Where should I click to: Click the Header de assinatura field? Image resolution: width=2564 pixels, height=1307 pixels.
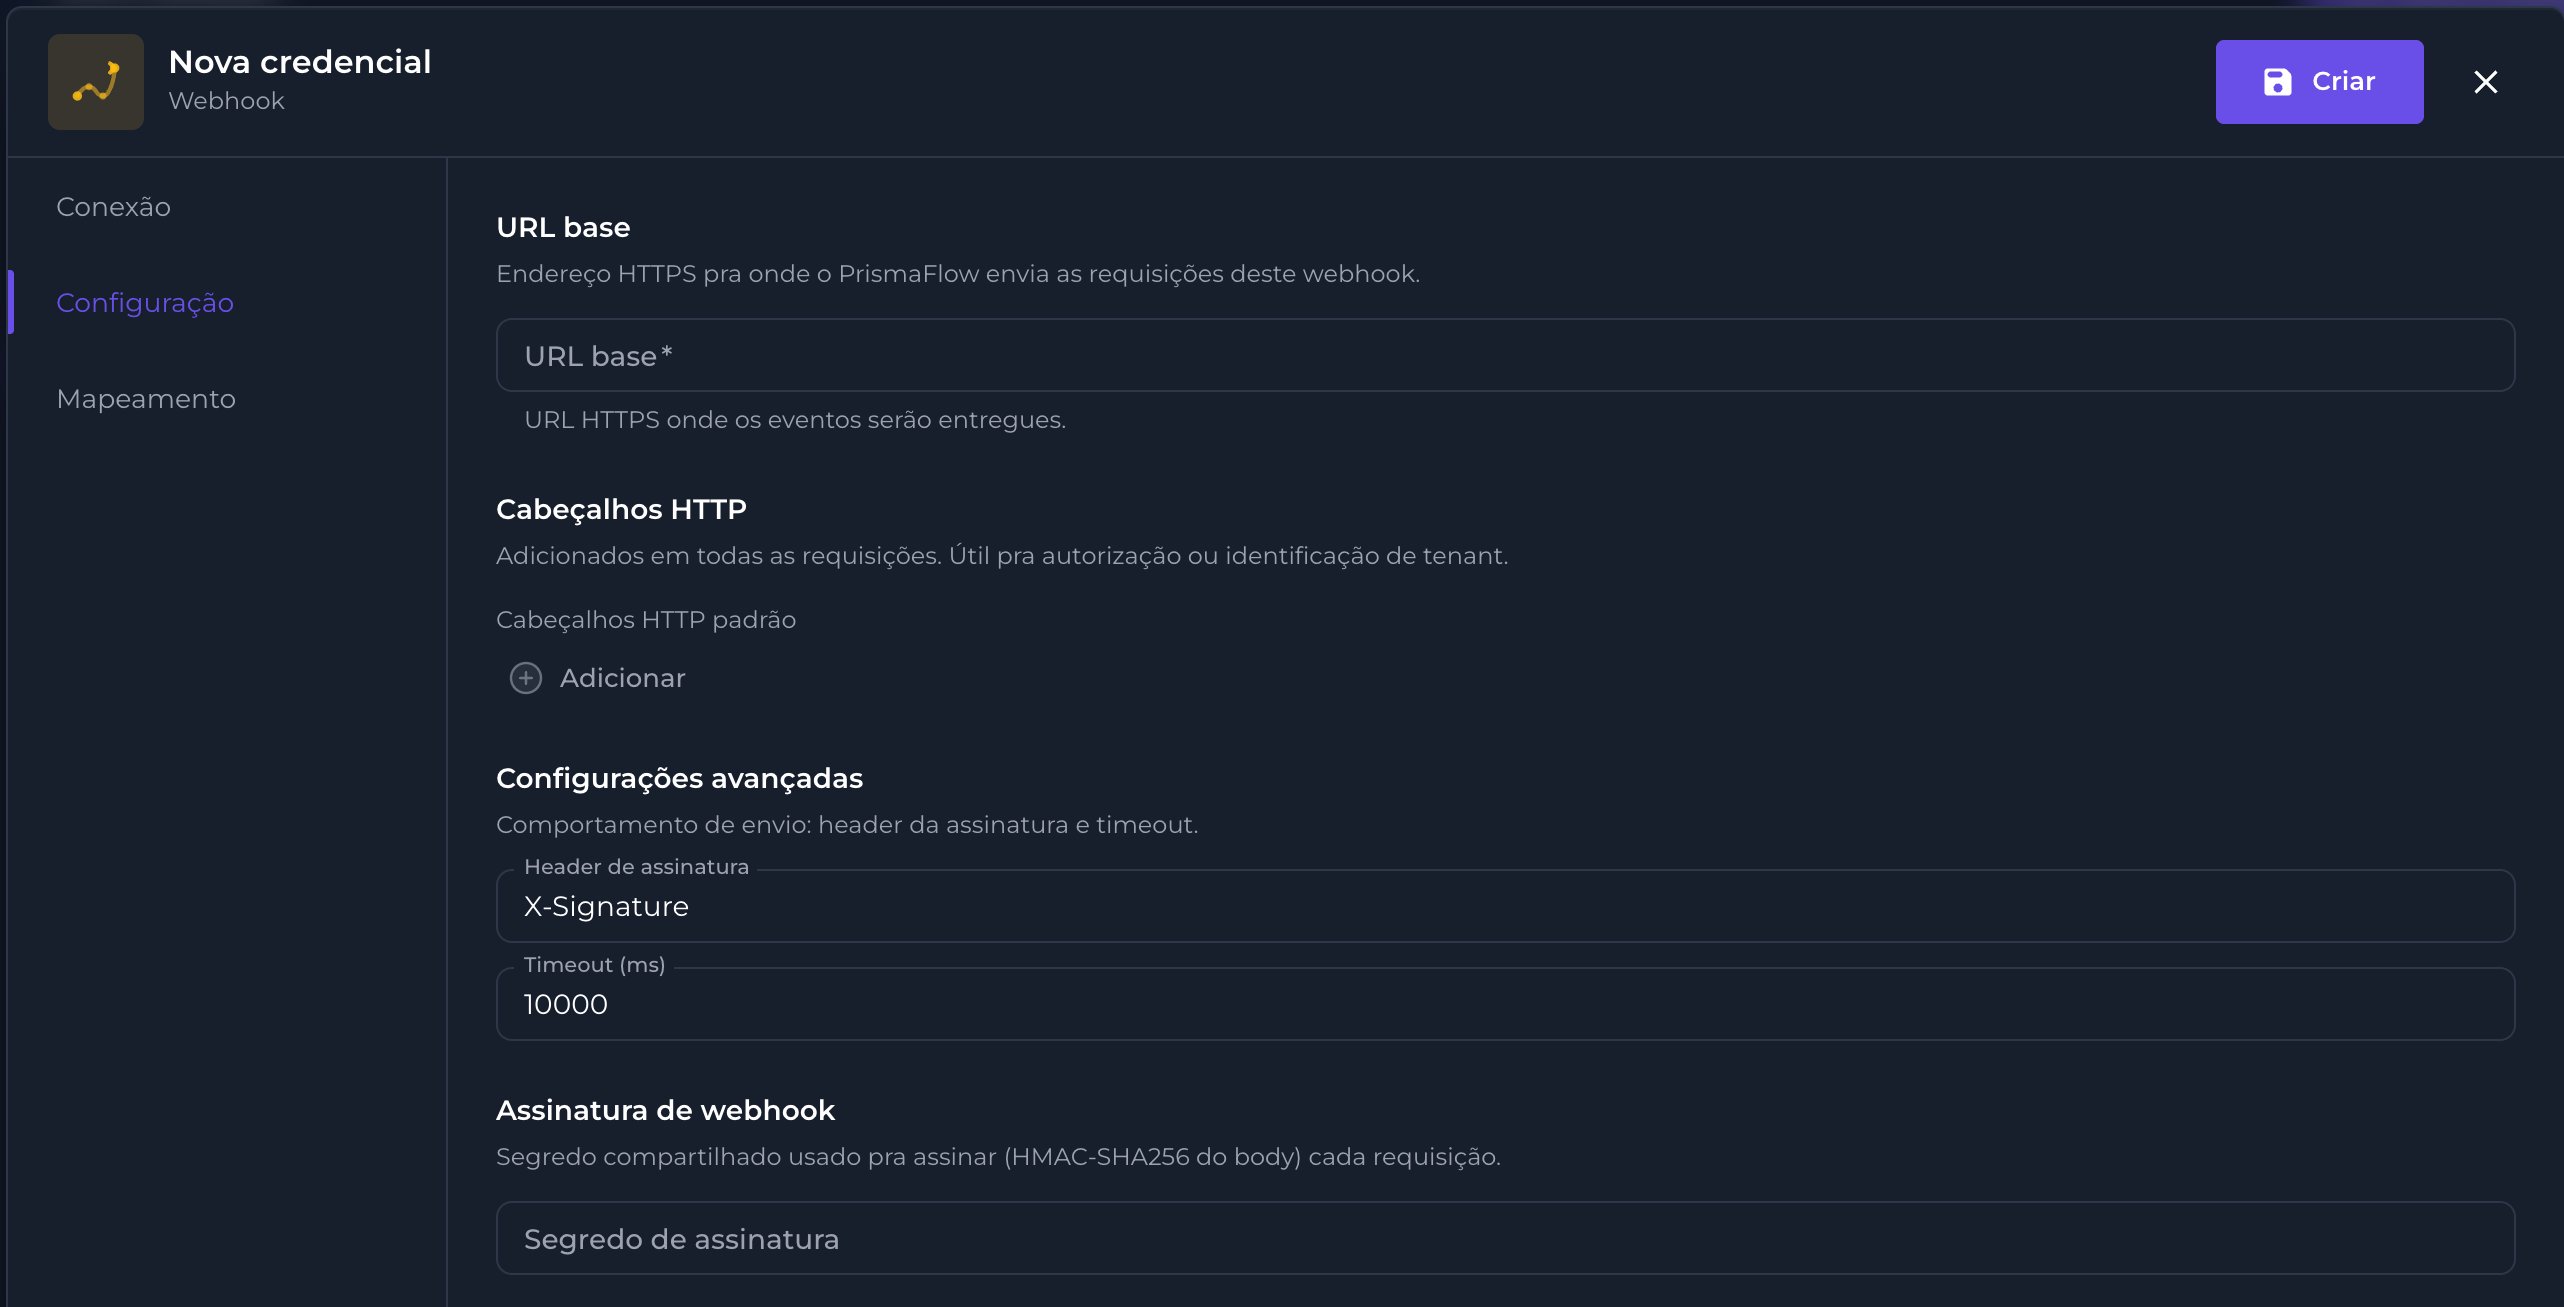(1505, 906)
